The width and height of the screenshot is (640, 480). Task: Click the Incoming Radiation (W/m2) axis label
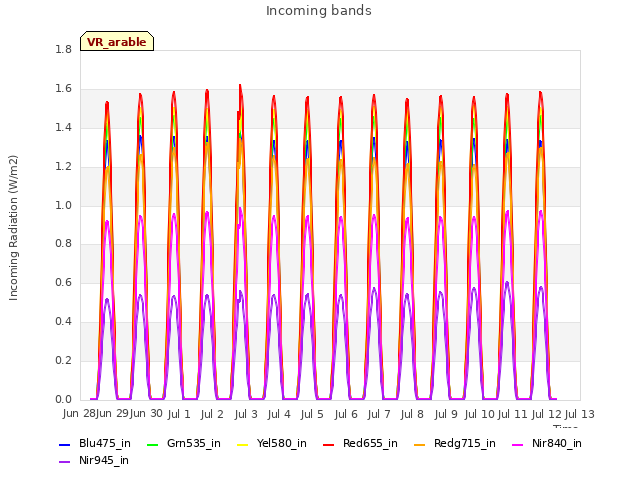click(13, 228)
